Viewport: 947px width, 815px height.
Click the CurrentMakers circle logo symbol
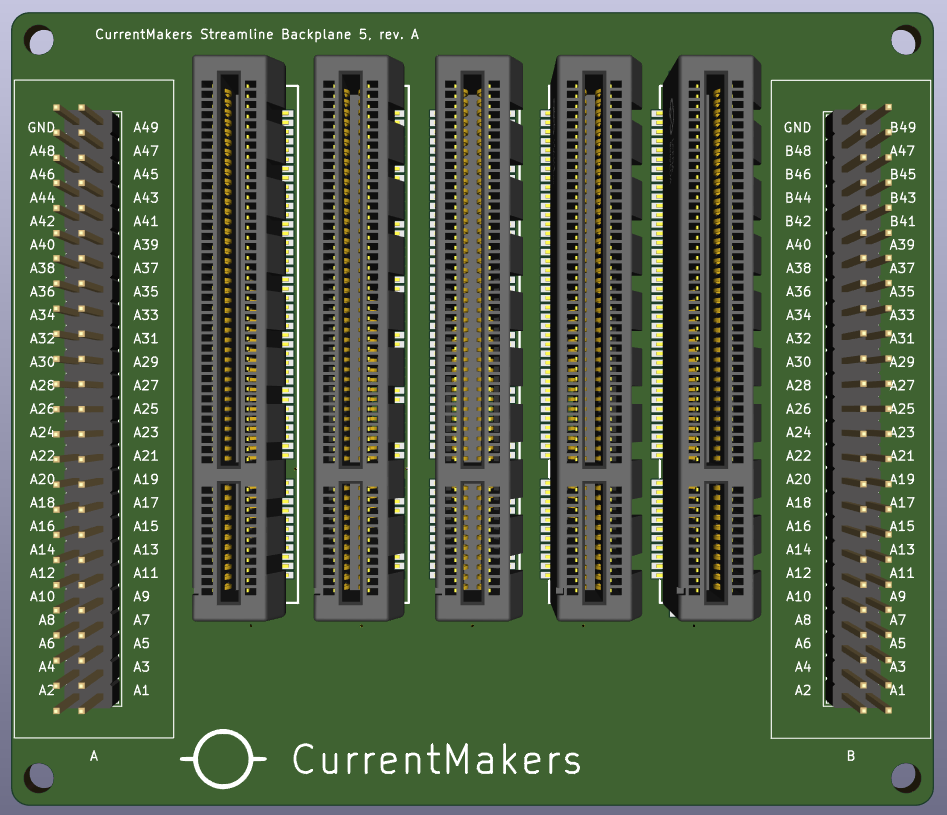click(x=223, y=759)
